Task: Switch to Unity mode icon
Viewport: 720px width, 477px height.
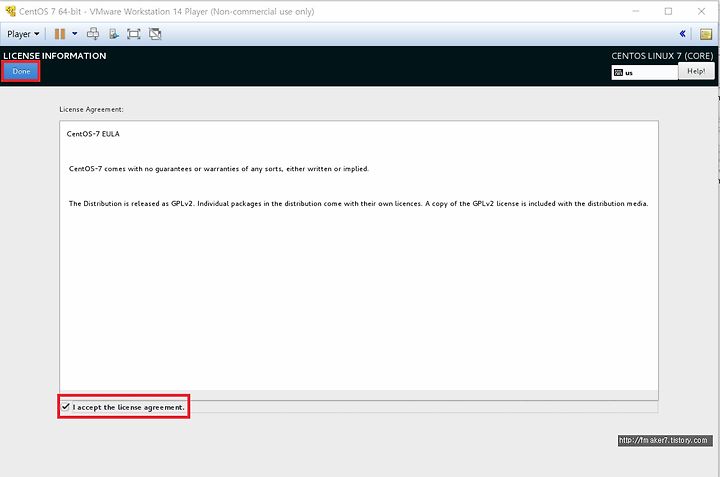Action: point(155,34)
